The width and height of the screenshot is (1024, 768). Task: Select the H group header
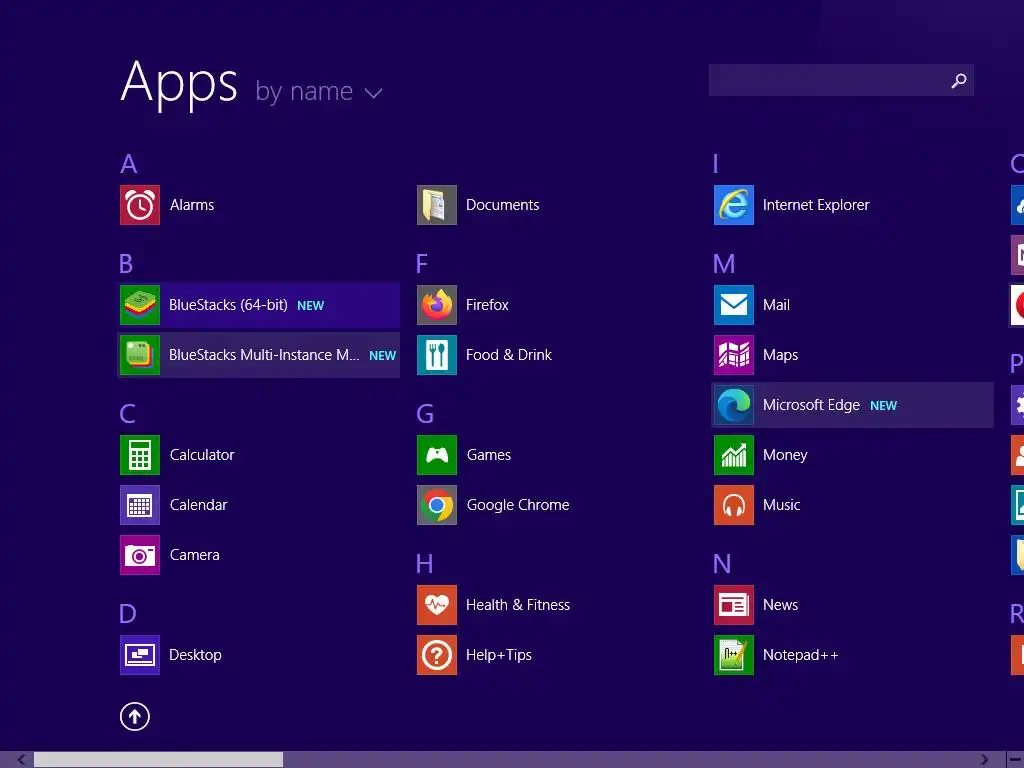click(x=424, y=564)
